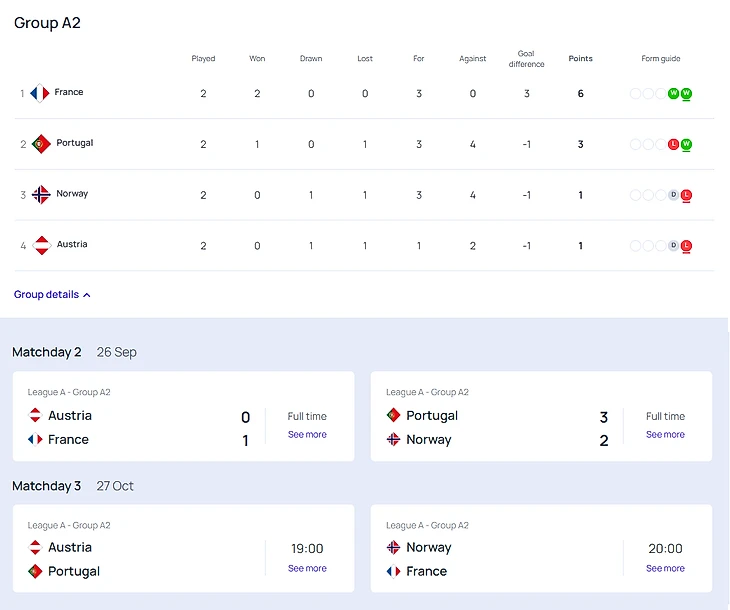Click the Form guide column header

pyautogui.click(x=660, y=59)
